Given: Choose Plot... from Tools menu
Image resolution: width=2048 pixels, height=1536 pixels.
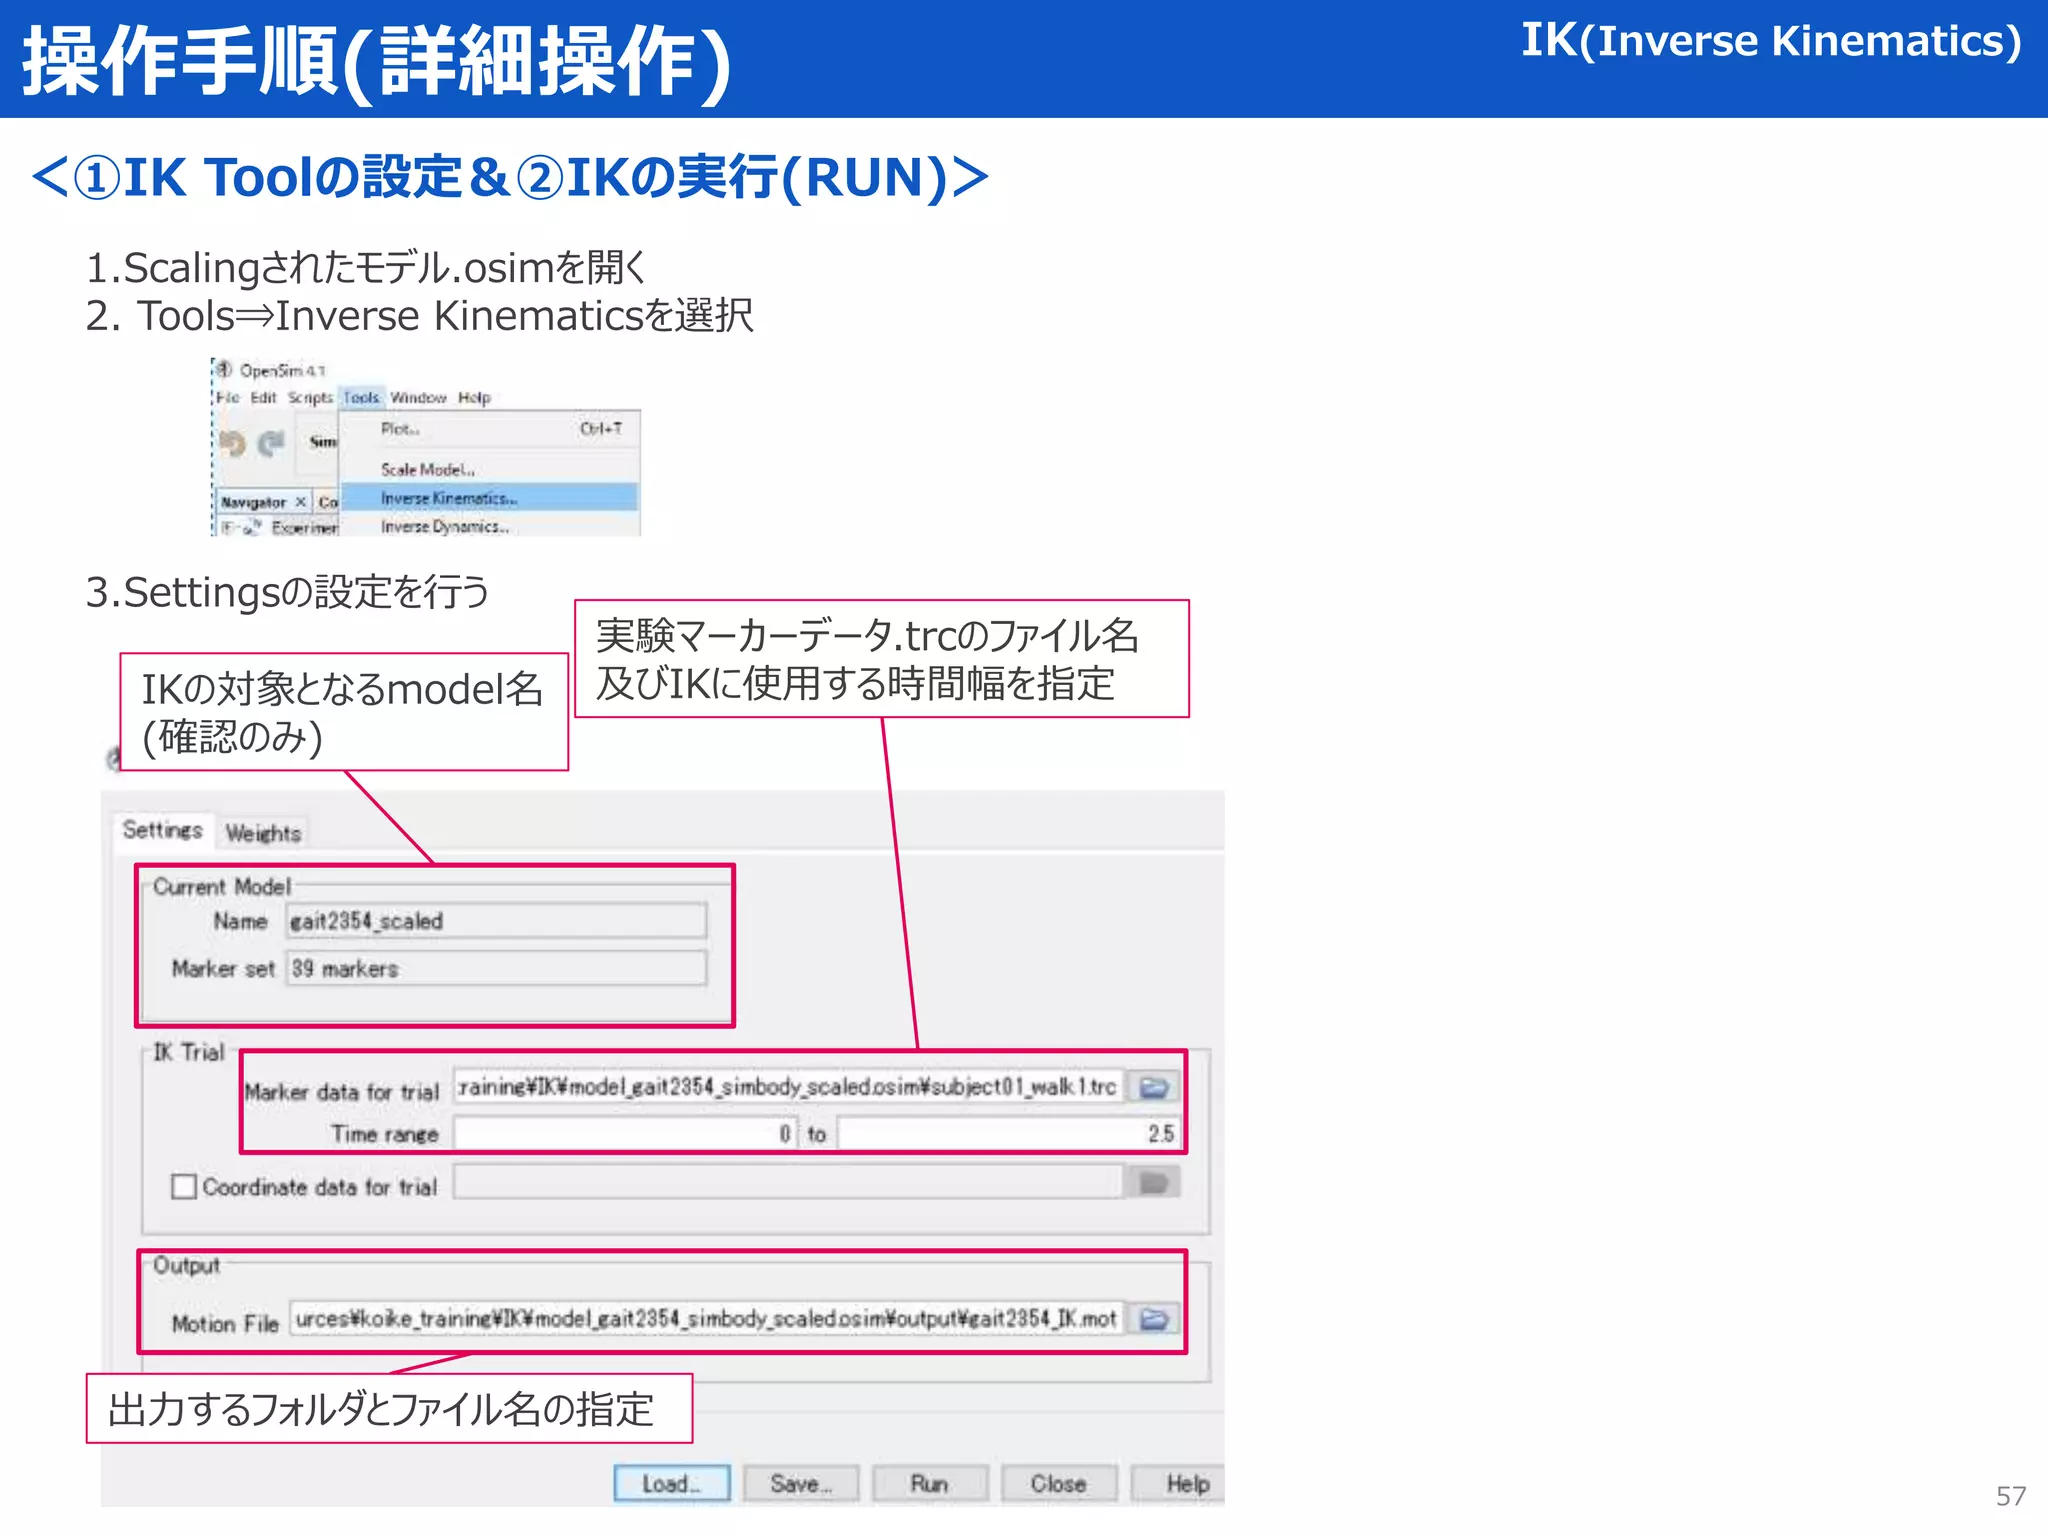Looking at the screenshot, I should [489, 429].
